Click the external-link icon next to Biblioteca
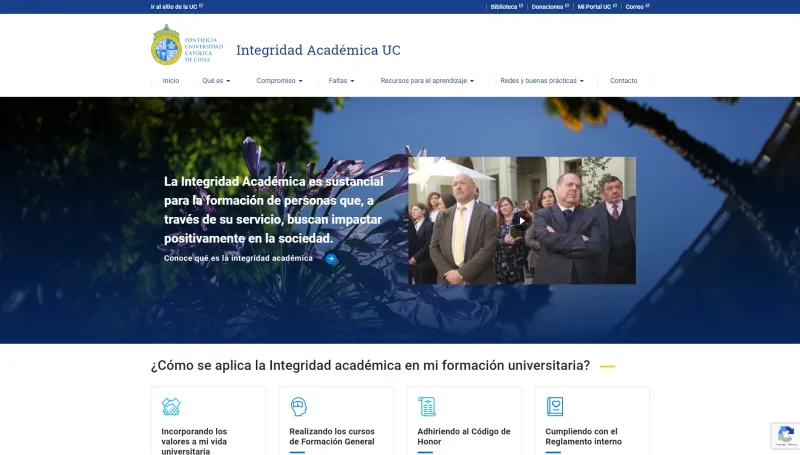 [x=521, y=6]
